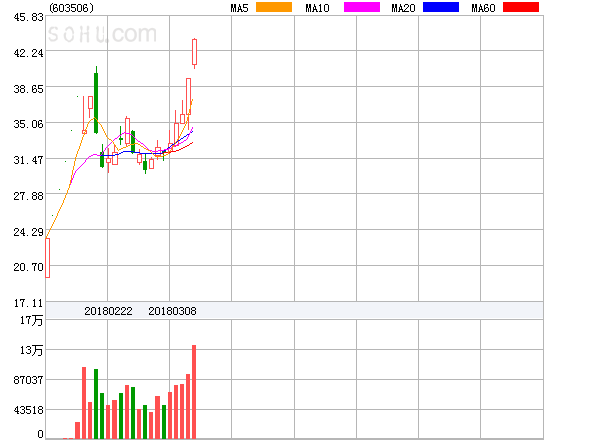600x440 pixels.
Task: Click the 38.65 price axis label
Action: 29,89
